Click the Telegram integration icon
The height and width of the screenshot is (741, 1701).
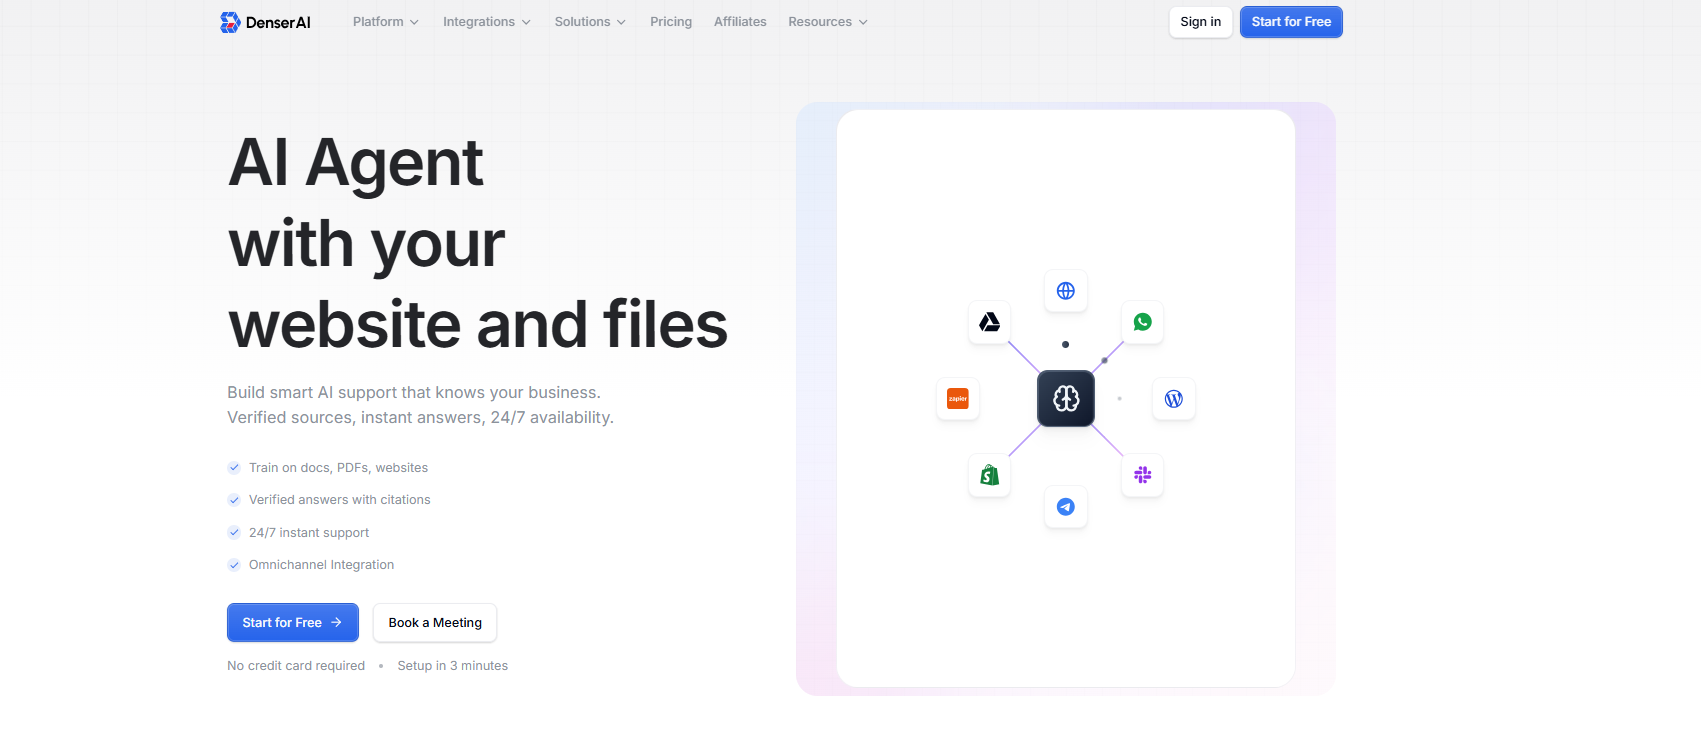[1066, 507]
